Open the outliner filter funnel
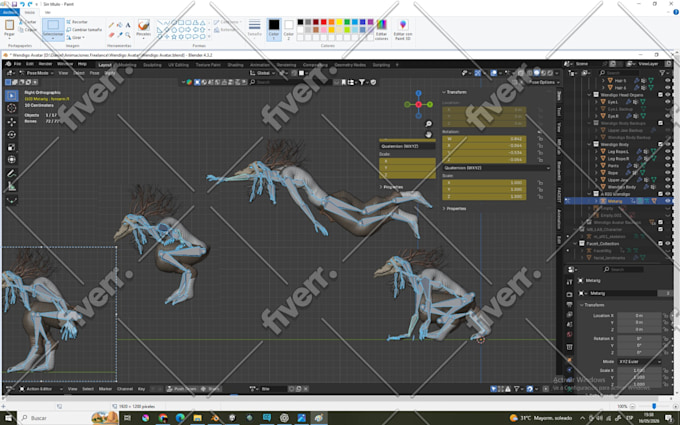Viewport: 680px width, 425px height. 662,73
